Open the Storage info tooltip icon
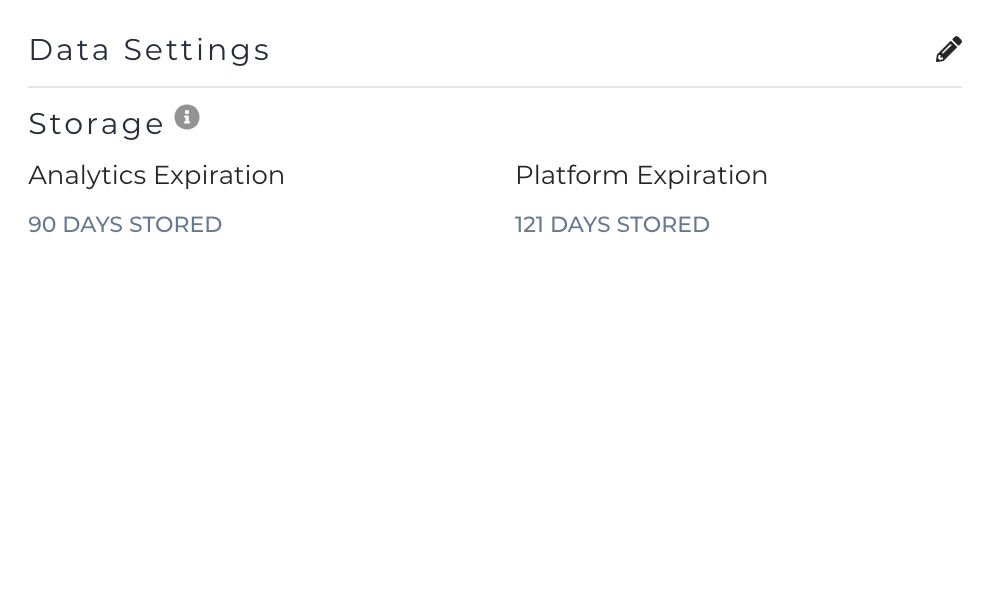This screenshot has height=592, width=1002. tap(187, 117)
